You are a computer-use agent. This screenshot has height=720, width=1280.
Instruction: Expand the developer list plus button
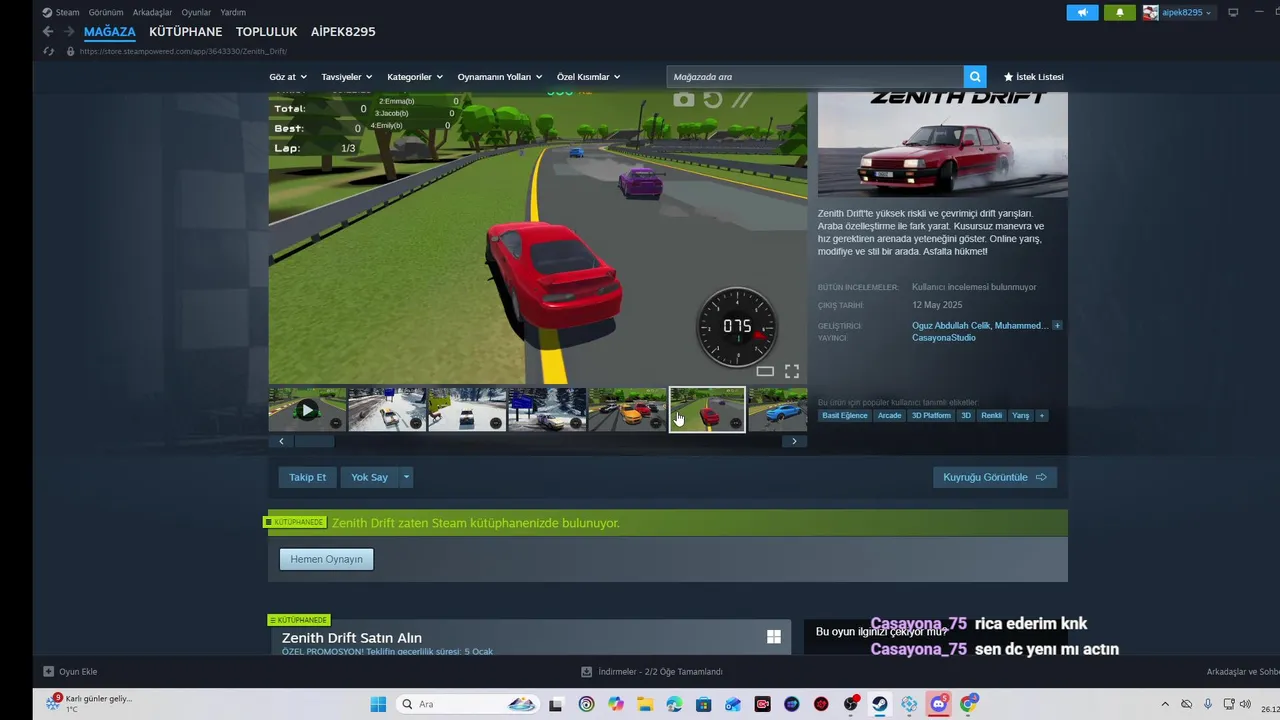[x=1057, y=326]
